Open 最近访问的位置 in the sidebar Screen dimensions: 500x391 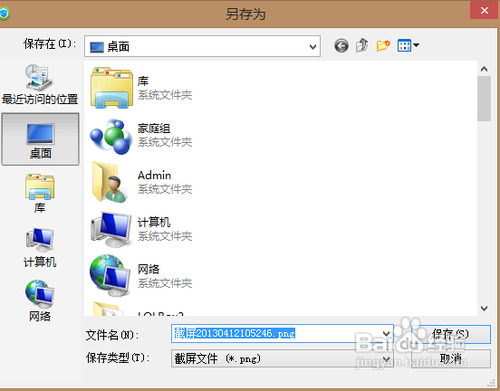(40, 85)
